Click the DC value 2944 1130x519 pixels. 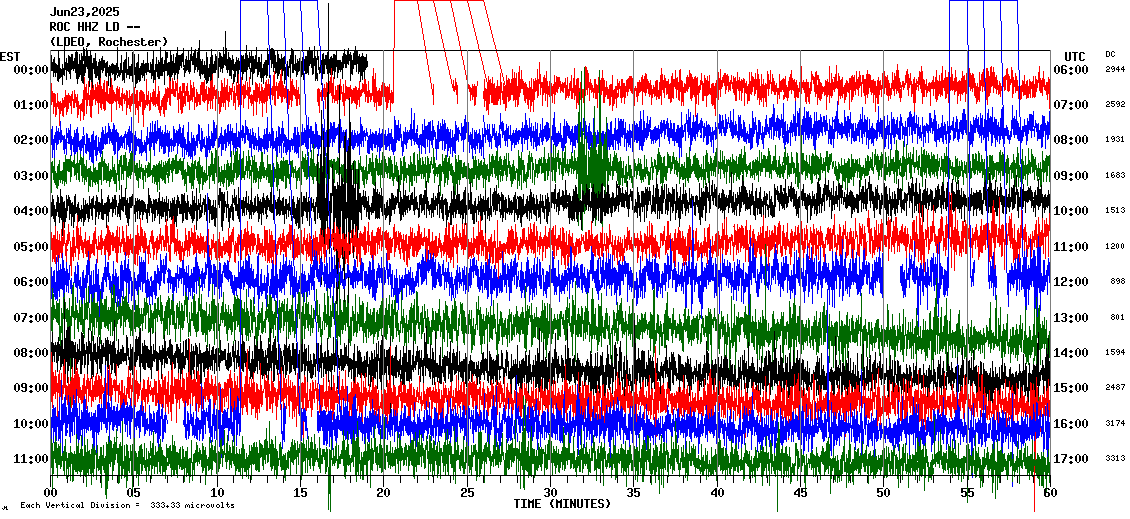(x=1115, y=70)
